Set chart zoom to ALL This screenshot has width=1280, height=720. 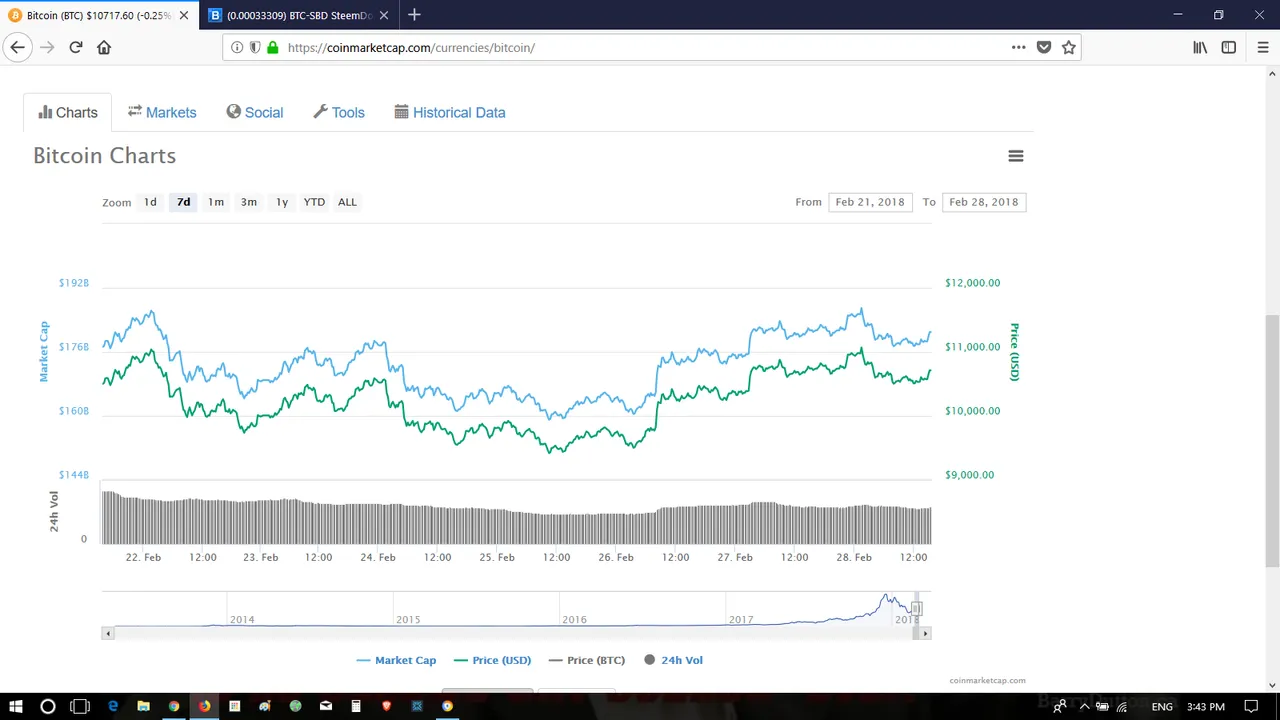point(347,202)
